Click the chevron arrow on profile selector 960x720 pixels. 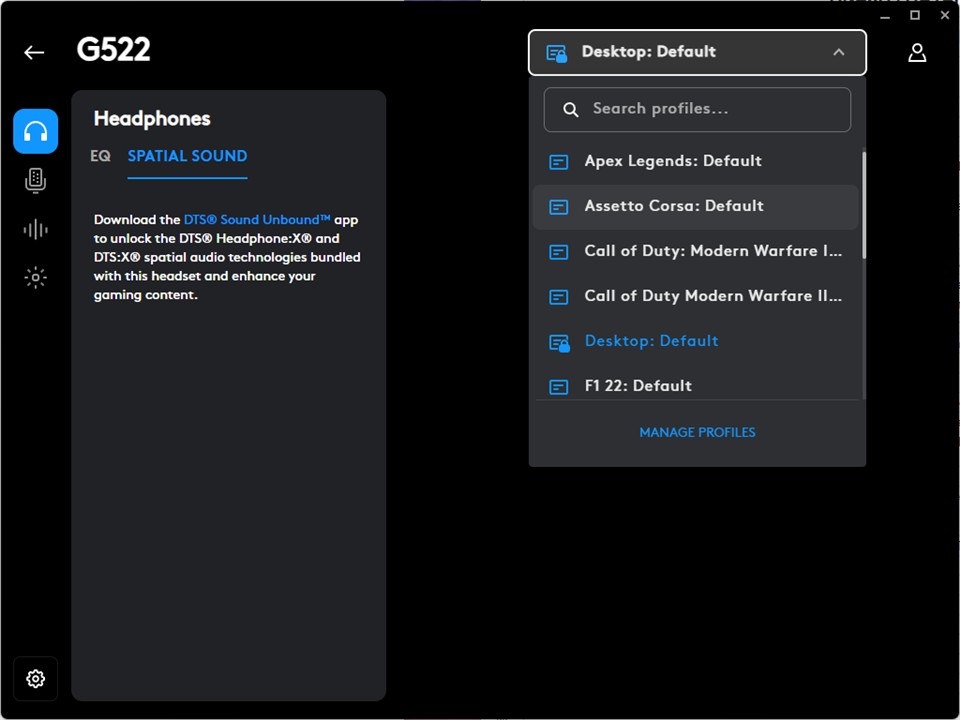coord(838,52)
